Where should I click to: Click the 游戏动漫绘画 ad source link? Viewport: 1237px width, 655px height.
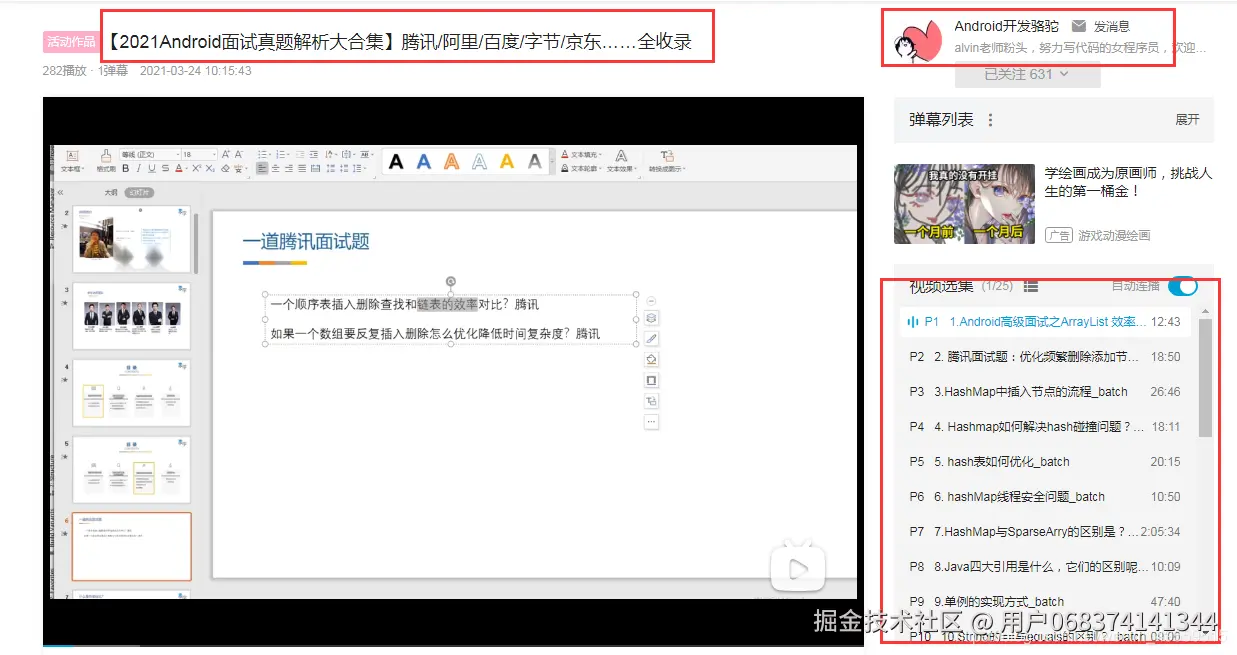1114,236
